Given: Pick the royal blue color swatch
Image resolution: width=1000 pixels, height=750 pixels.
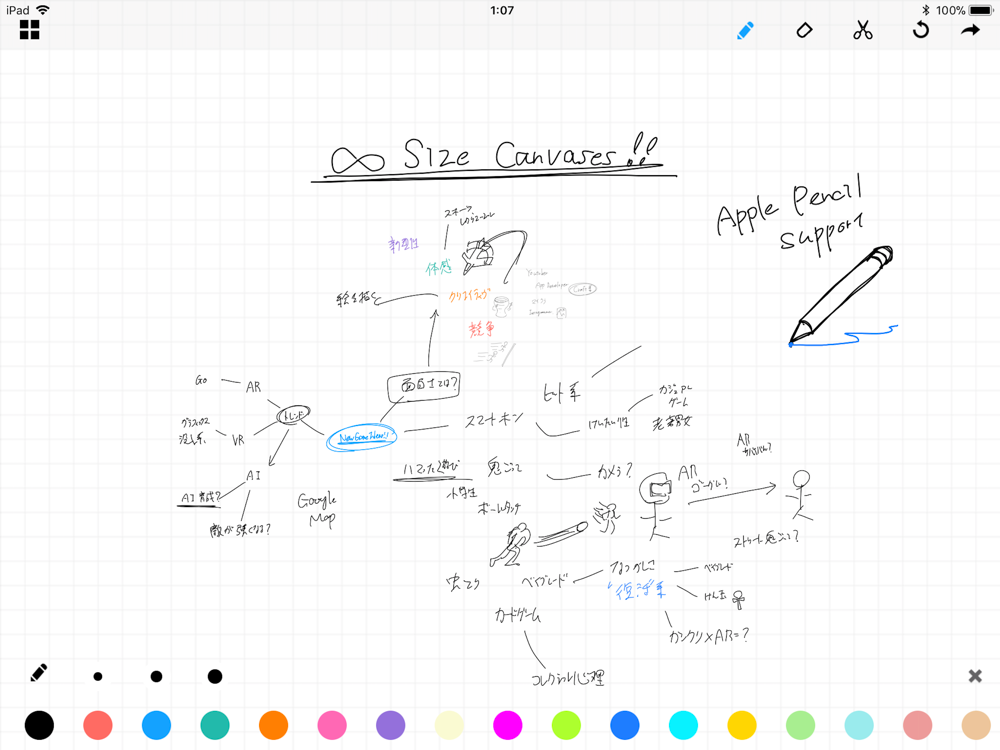Looking at the screenshot, I should pyautogui.click(x=625, y=725).
